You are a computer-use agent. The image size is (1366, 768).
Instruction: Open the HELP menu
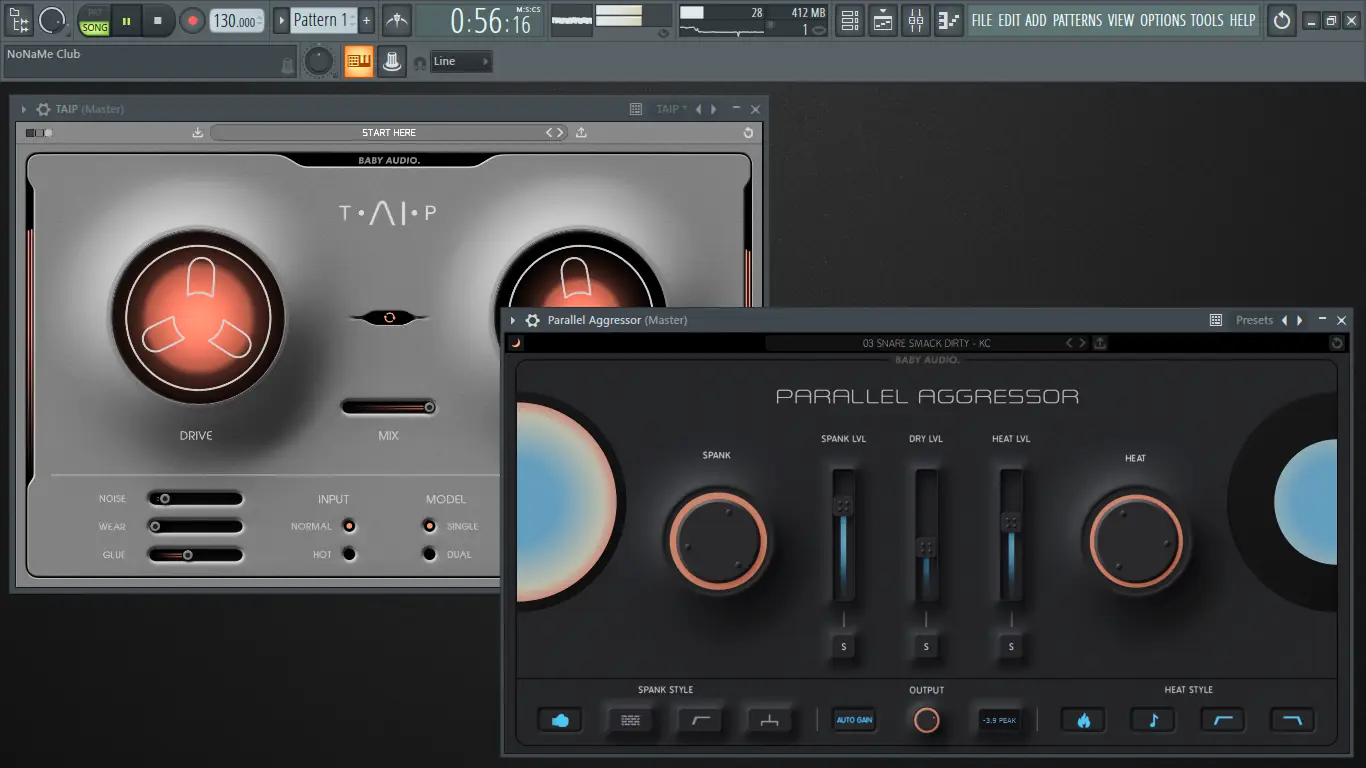coord(1242,20)
